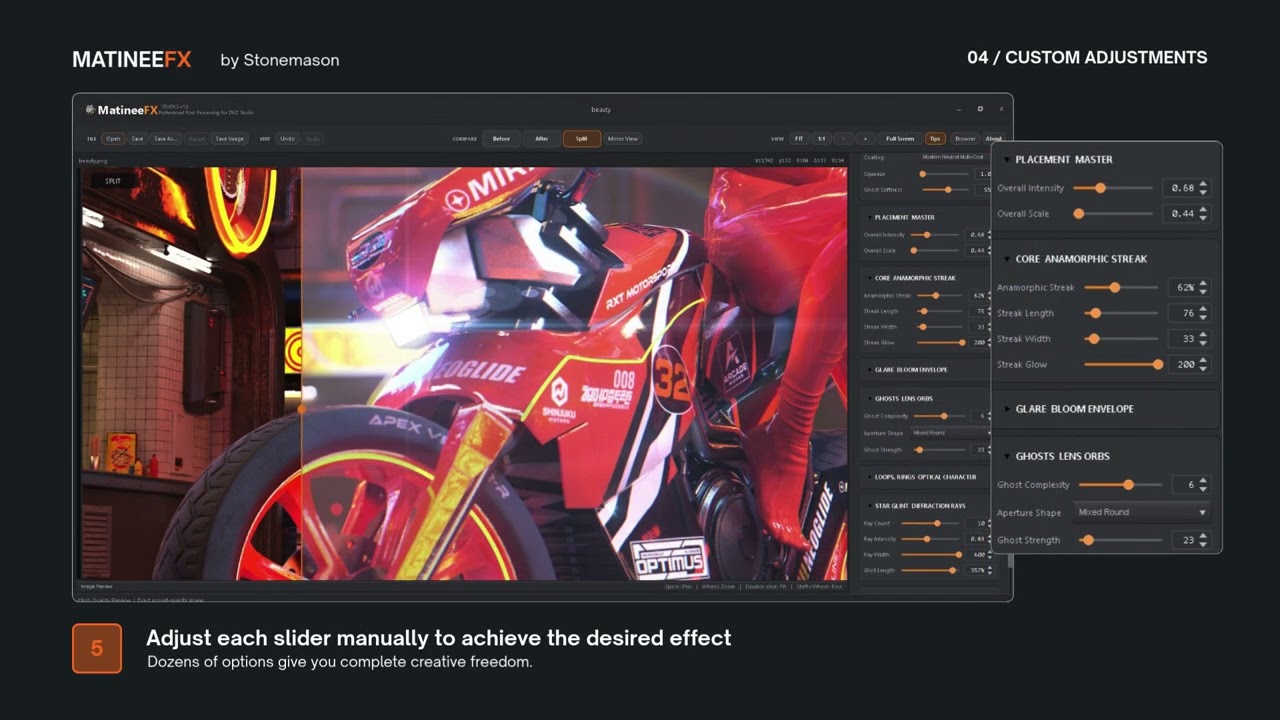1280x720 pixels.
Task: Select the Split compare mode
Action: [581, 139]
